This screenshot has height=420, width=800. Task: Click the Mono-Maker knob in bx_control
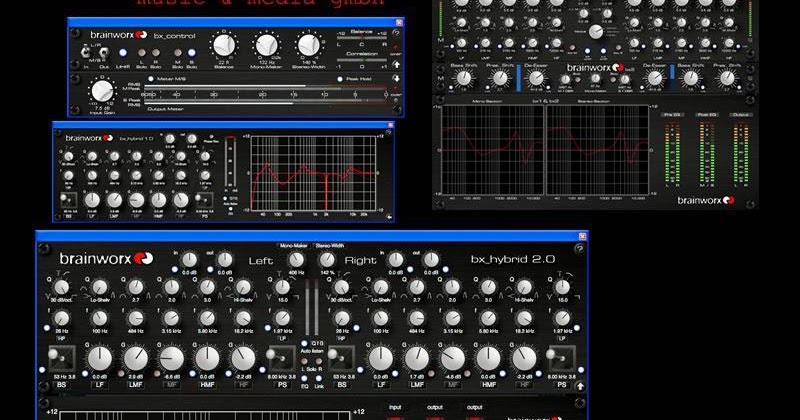266,45
